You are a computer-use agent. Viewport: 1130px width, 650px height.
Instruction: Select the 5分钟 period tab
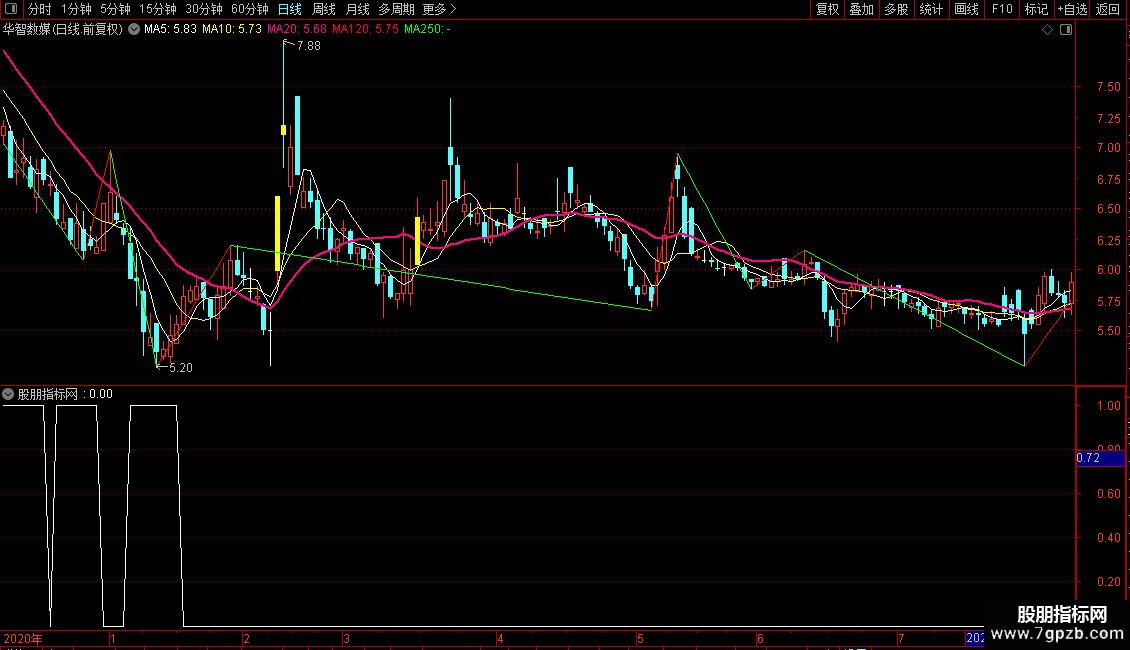pyautogui.click(x=115, y=9)
